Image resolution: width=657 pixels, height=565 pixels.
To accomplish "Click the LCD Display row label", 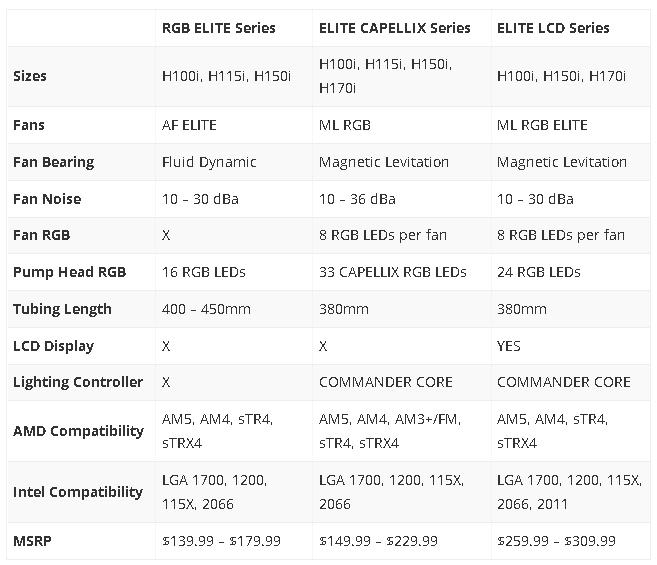I will [x=53, y=346].
